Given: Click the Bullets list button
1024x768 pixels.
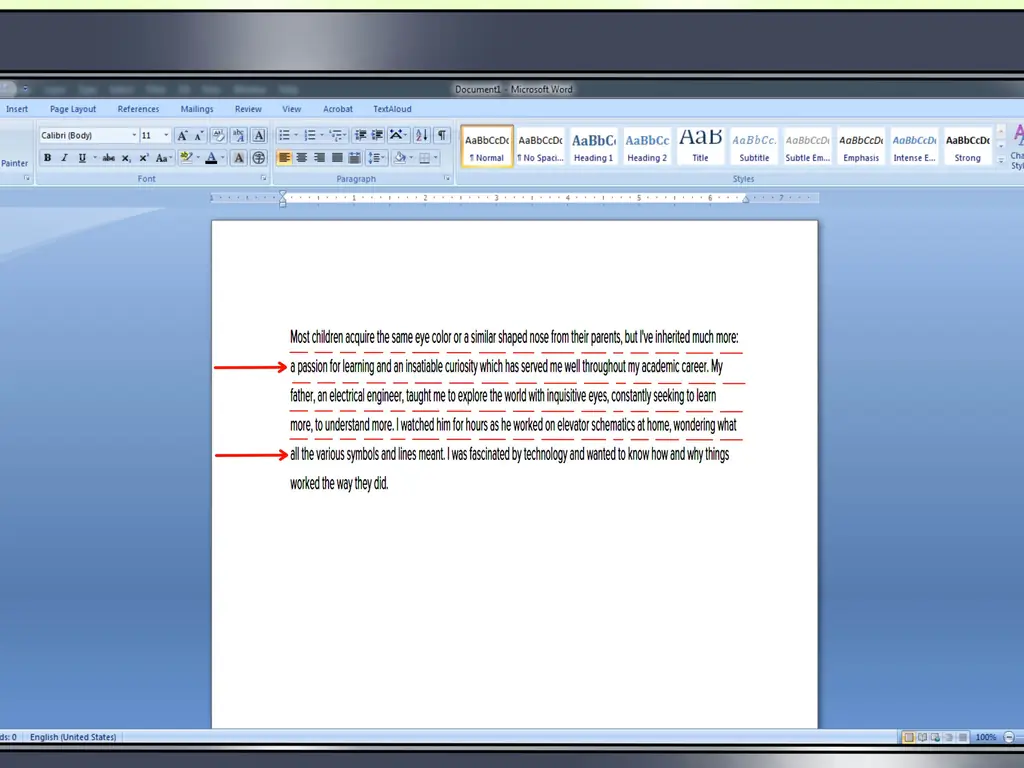Looking at the screenshot, I should click(284, 135).
